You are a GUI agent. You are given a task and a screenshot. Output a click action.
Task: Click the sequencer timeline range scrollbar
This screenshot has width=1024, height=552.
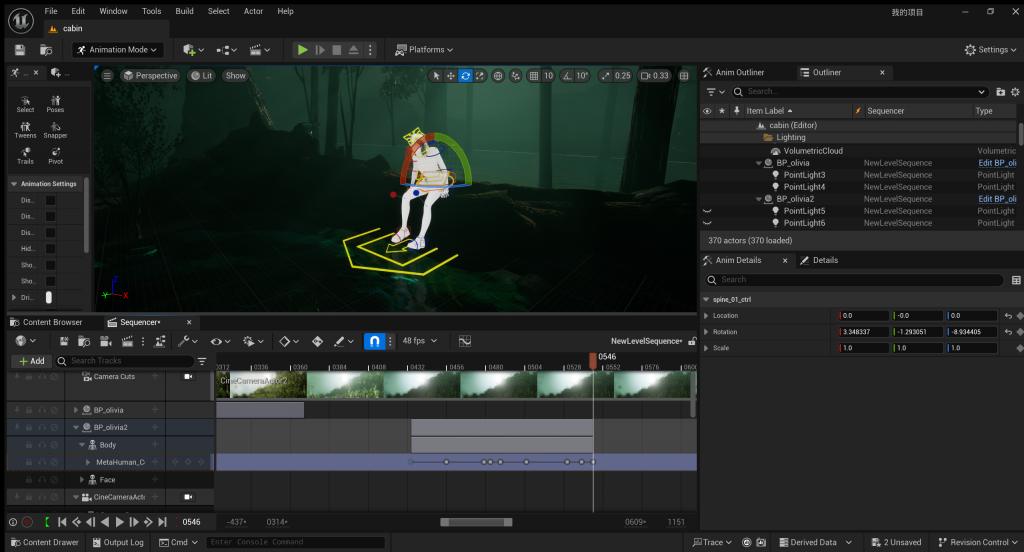476,522
